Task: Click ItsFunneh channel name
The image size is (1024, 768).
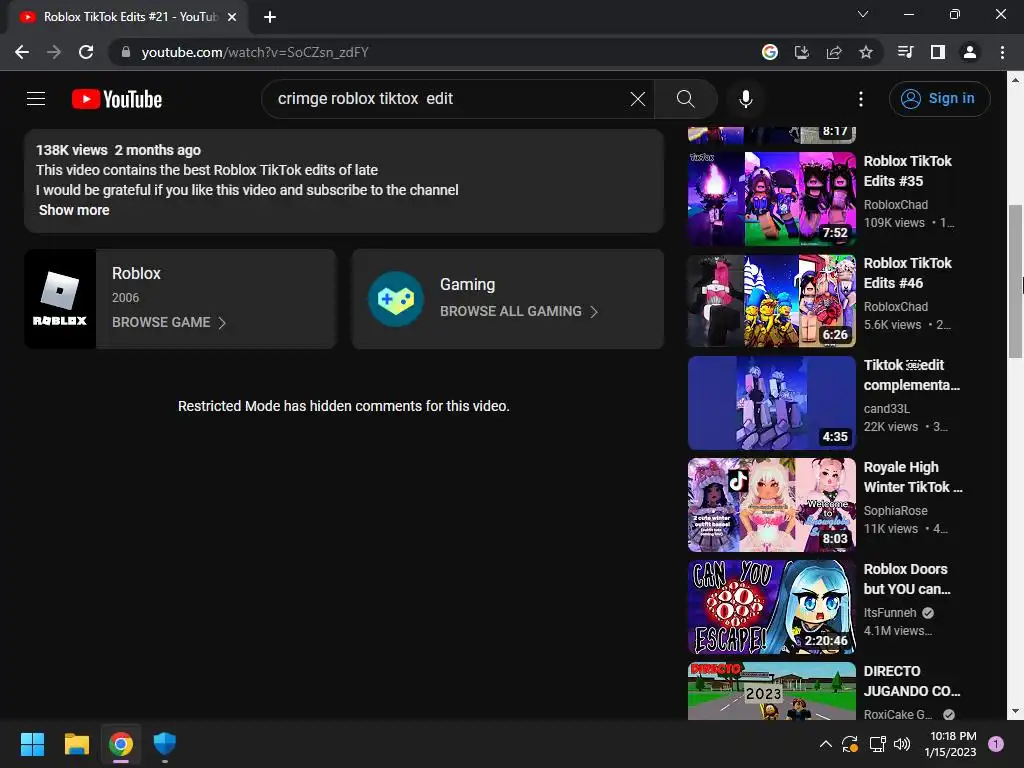Action: (890, 613)
